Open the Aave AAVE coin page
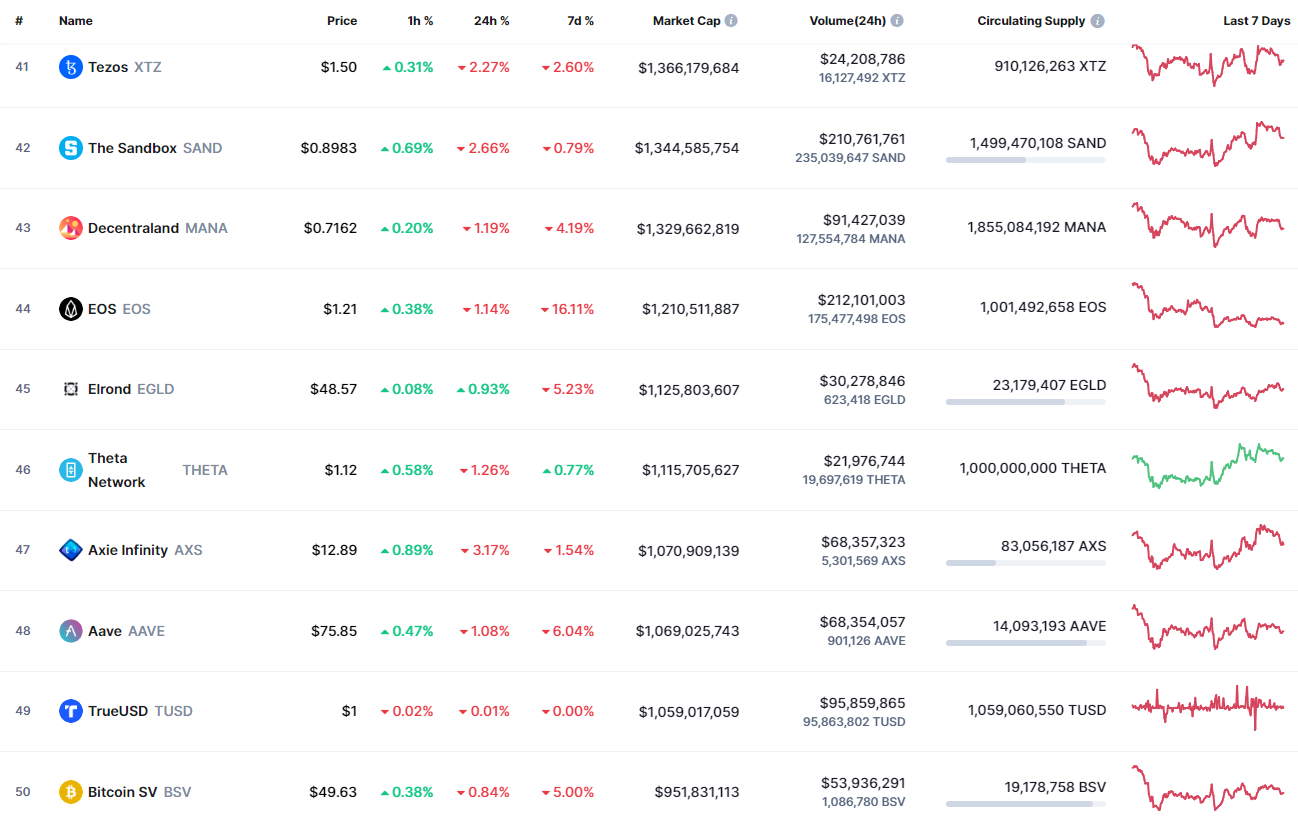Screen dimensions: 1298x825 click(x=112, y=631)
